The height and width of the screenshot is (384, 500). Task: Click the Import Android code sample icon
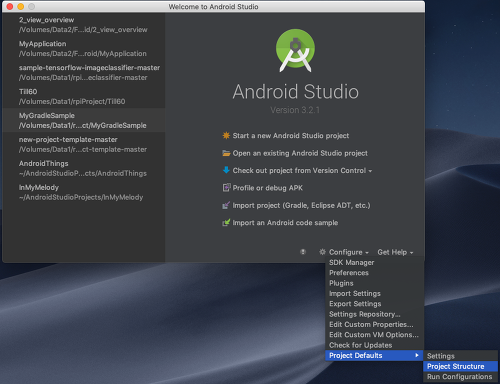pos(226,222)
